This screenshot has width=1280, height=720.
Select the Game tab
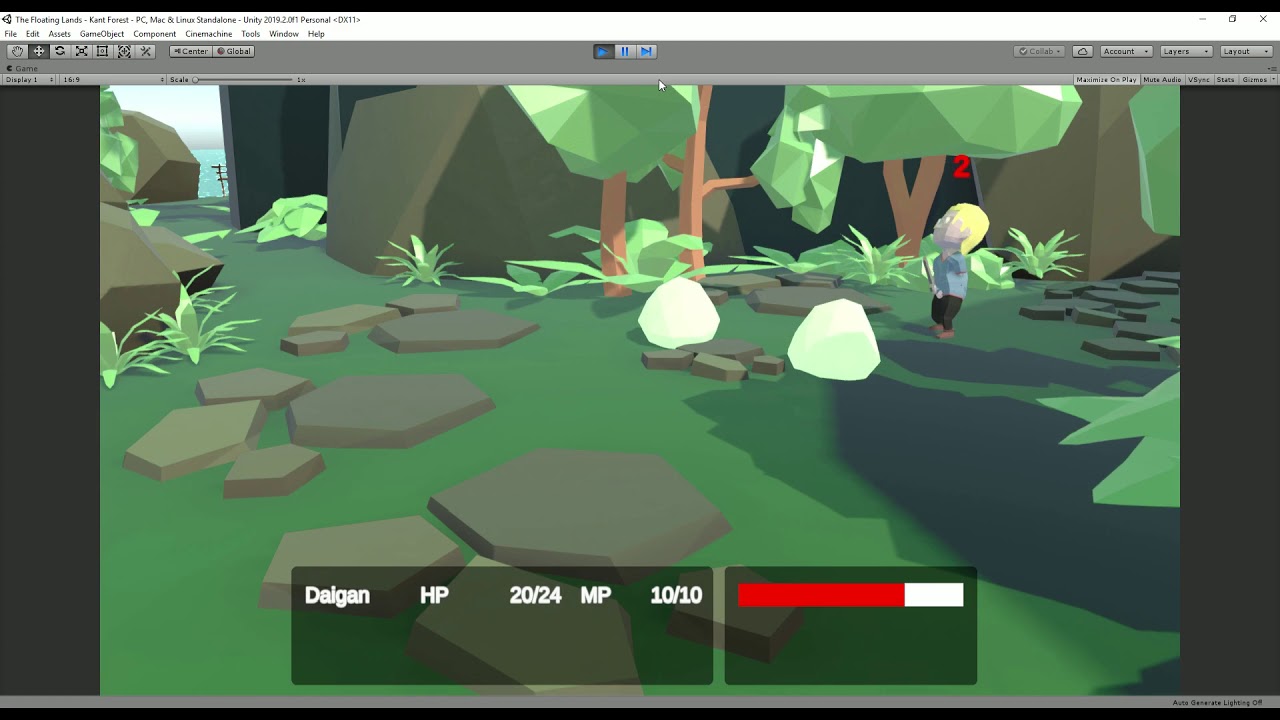click(x=22, y=69)
